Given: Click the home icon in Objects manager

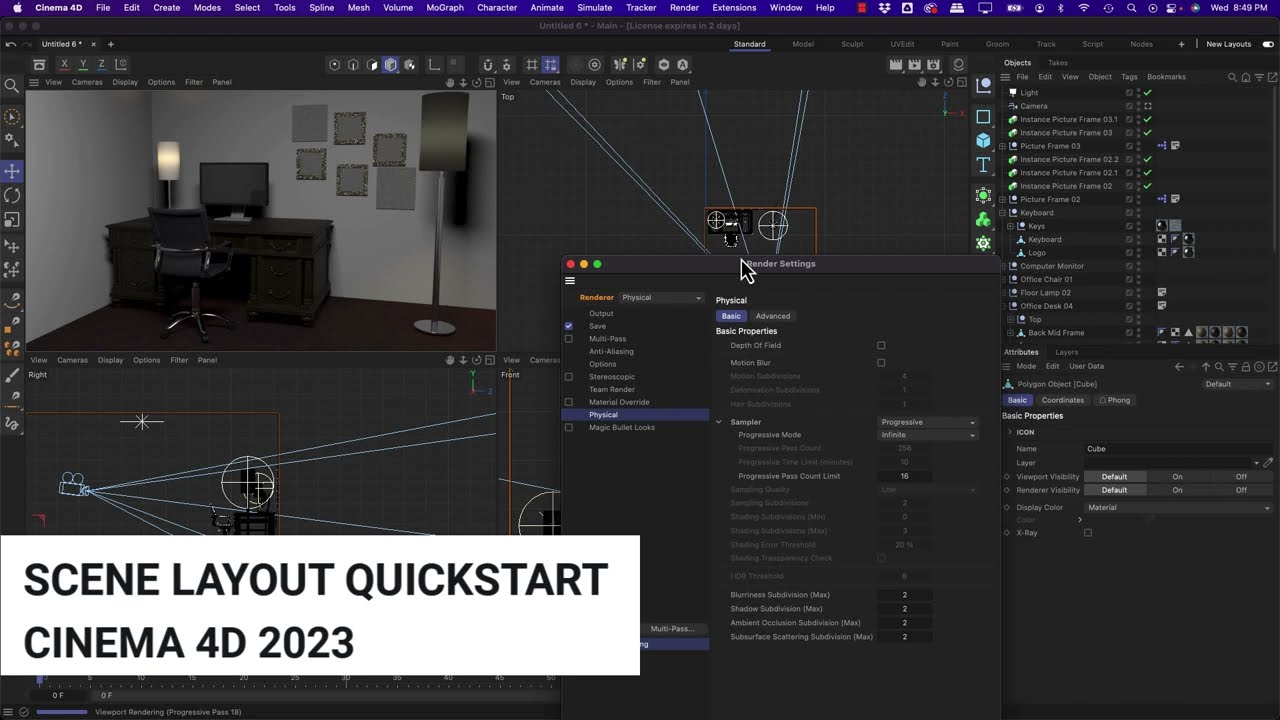Looking at the screenshot, I should 1246,77.
